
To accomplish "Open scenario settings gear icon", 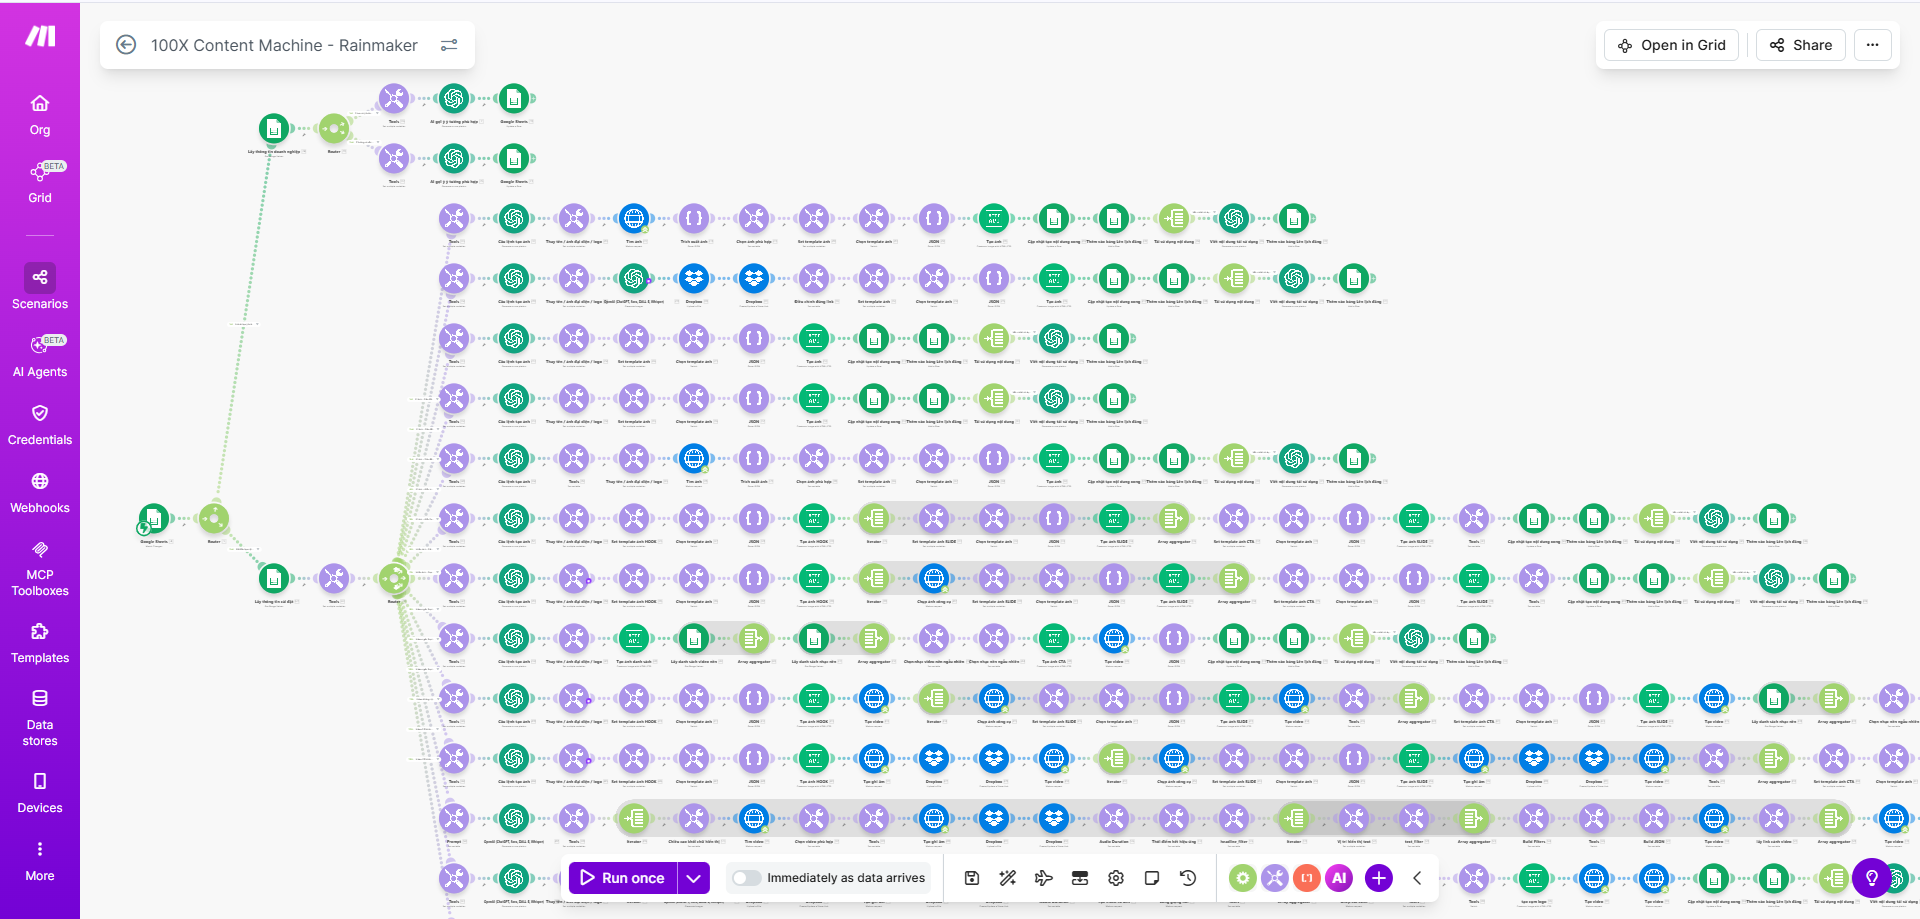I will click(1116, 878).
